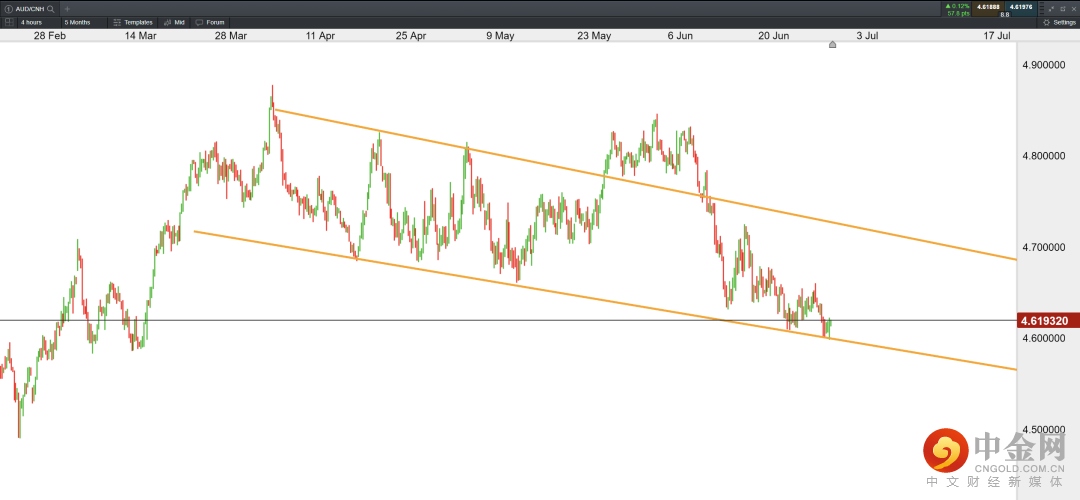This screenshot has width=1080, height=500.
Task: Change the Mid price type
Action: point(174,22)
